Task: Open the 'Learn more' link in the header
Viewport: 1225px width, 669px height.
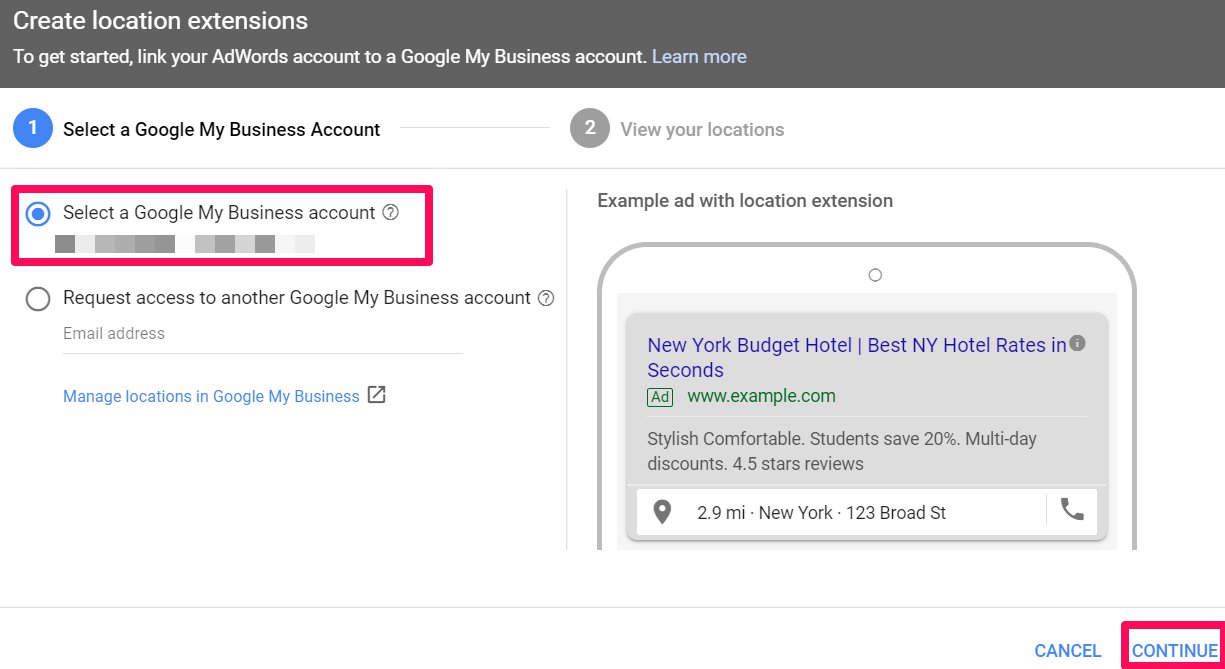Action: [x=699, y=56]
